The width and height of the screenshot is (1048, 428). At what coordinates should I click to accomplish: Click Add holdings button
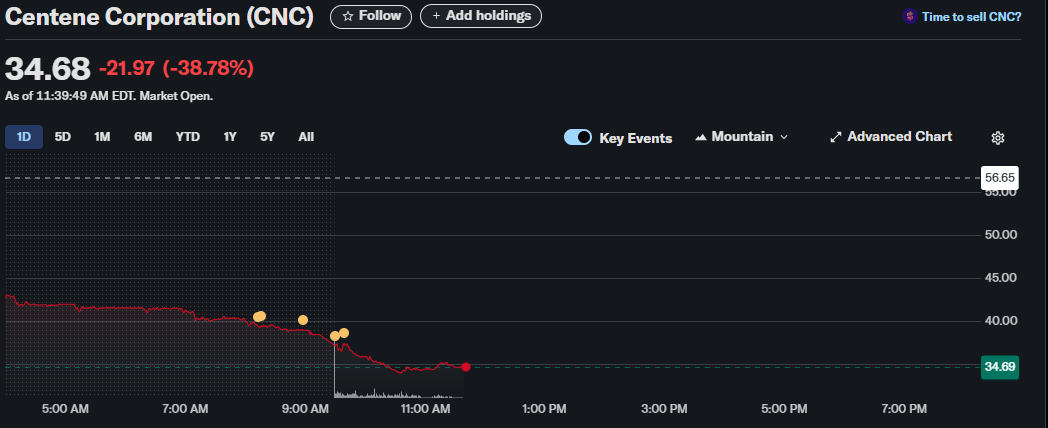pyautogui.click(x=481, y=16)
